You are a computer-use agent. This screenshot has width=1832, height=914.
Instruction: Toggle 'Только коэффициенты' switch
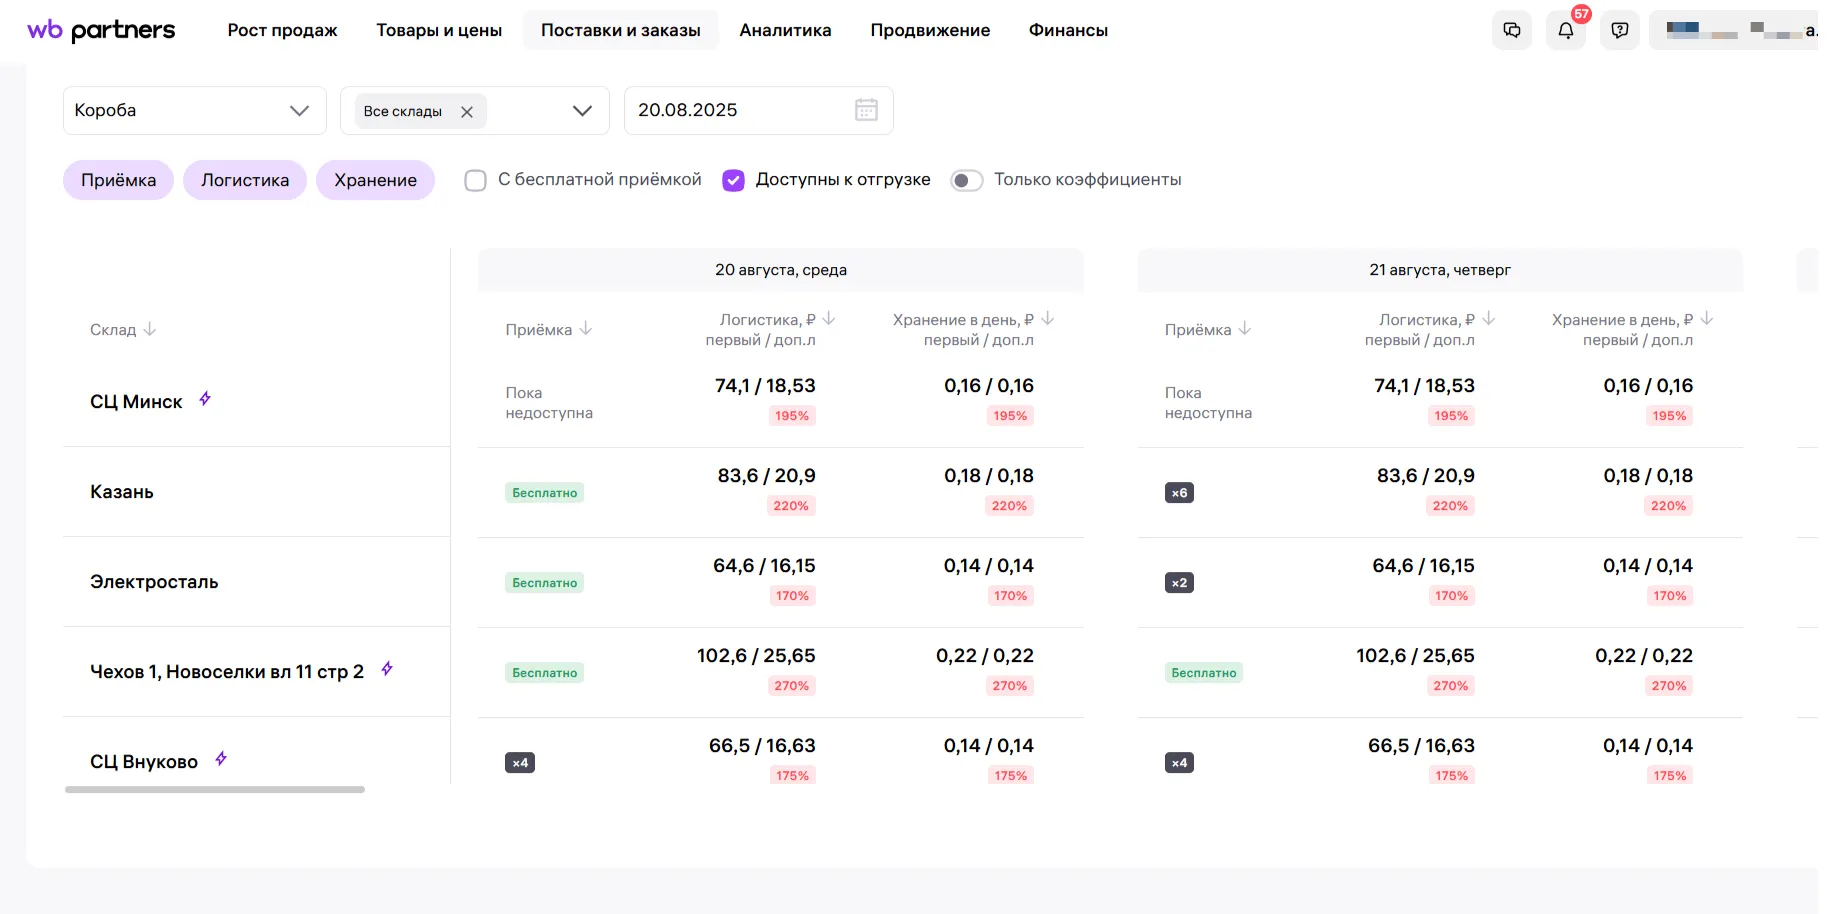[966, 180]
